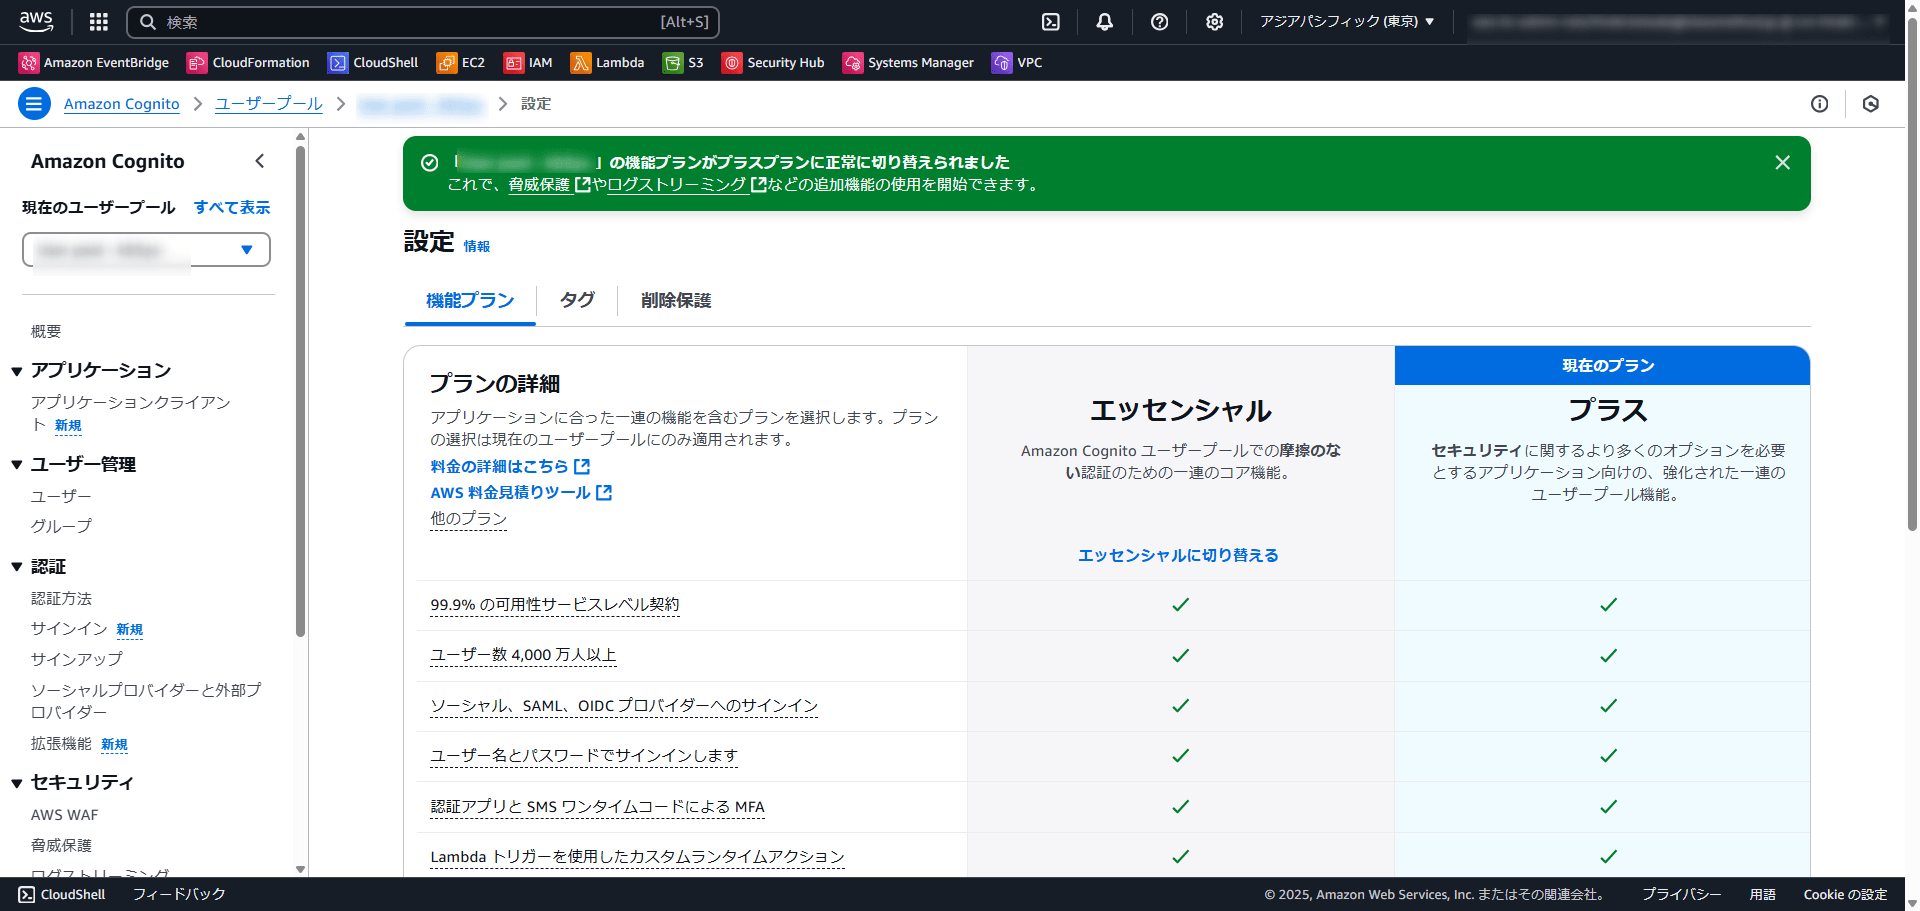Image resolution: width=1920 pixels, height=911 pixels.
Task: Open Cookie の設定 in footer
Action: click(x=1845, y=894)
